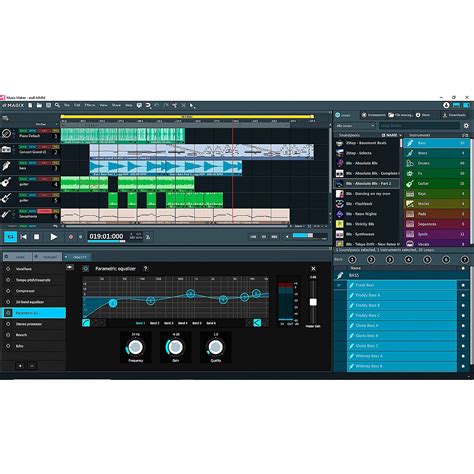Click the Concert Grand track instrument icon

[6, 149]
